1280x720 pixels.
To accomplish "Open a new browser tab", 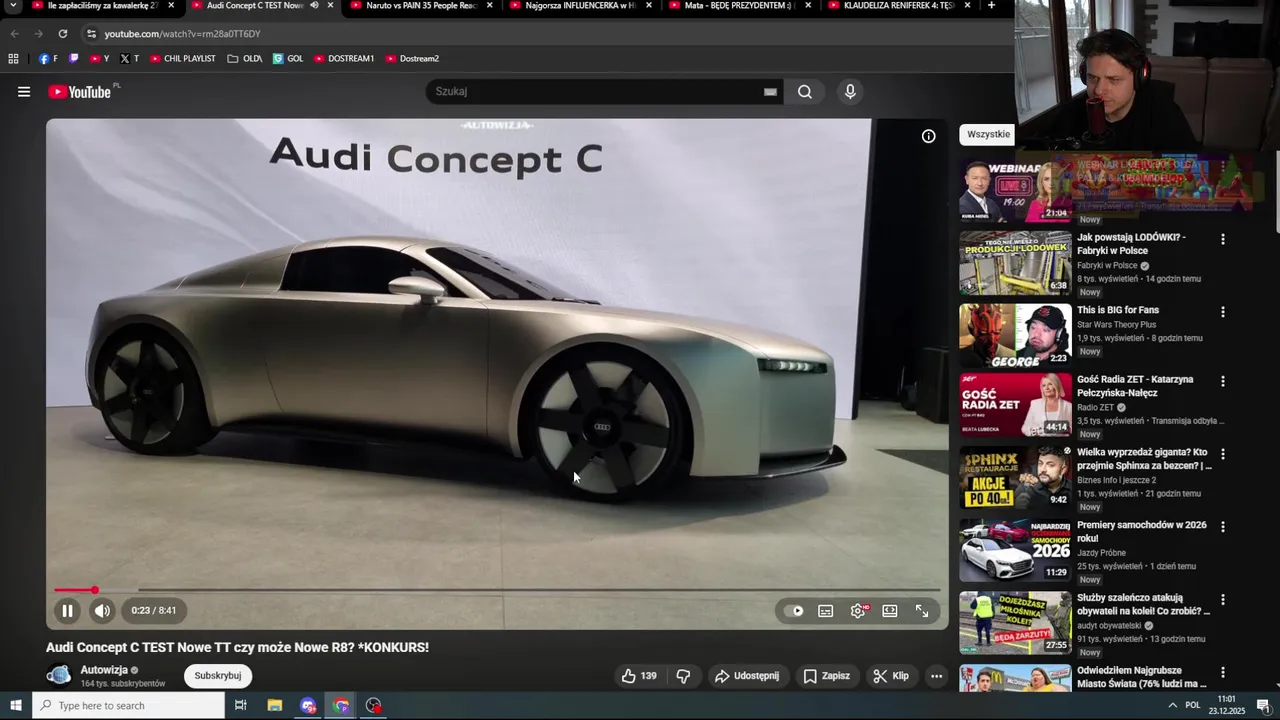I will click(991, 6).
